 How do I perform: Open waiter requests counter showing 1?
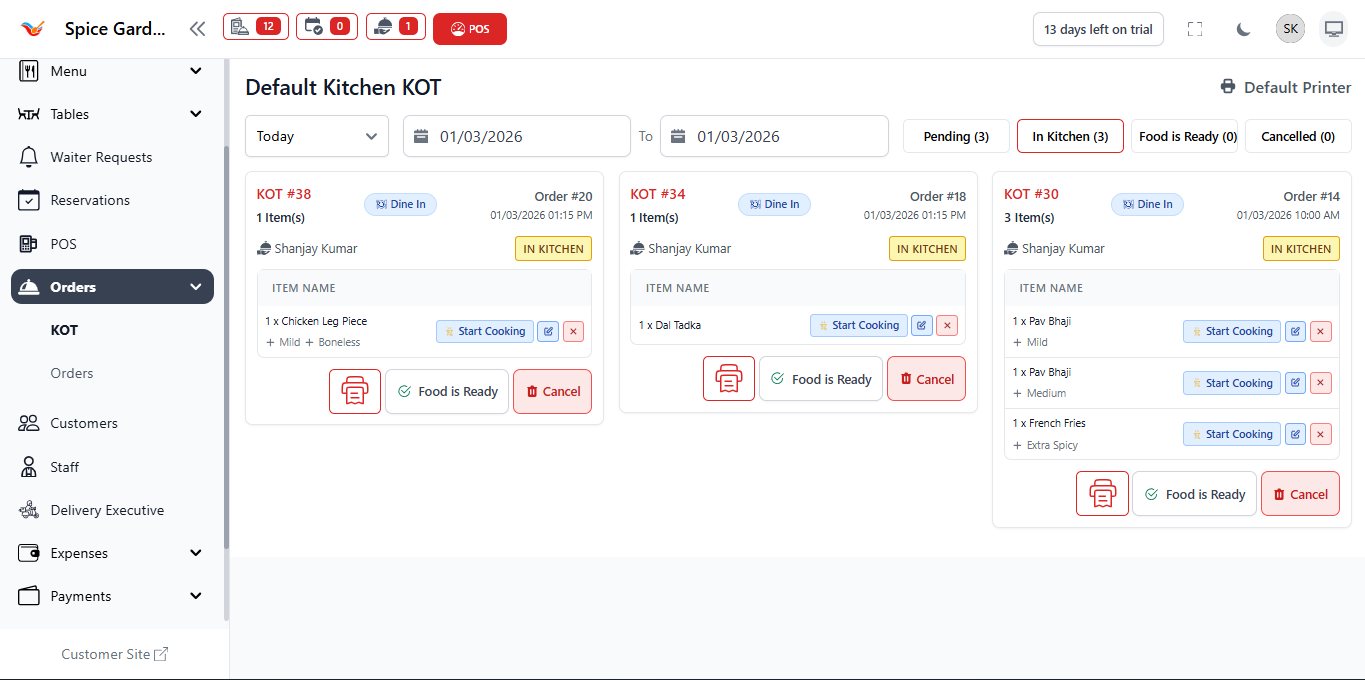click(396, 27)
